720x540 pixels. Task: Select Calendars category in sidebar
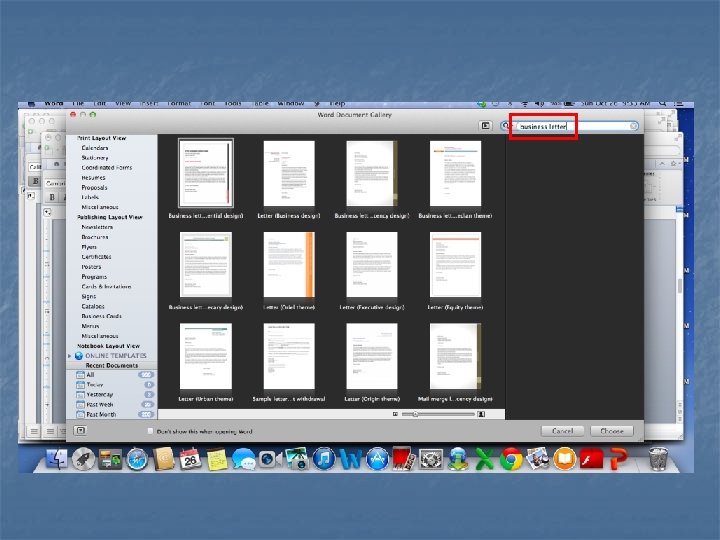point(95,148)
